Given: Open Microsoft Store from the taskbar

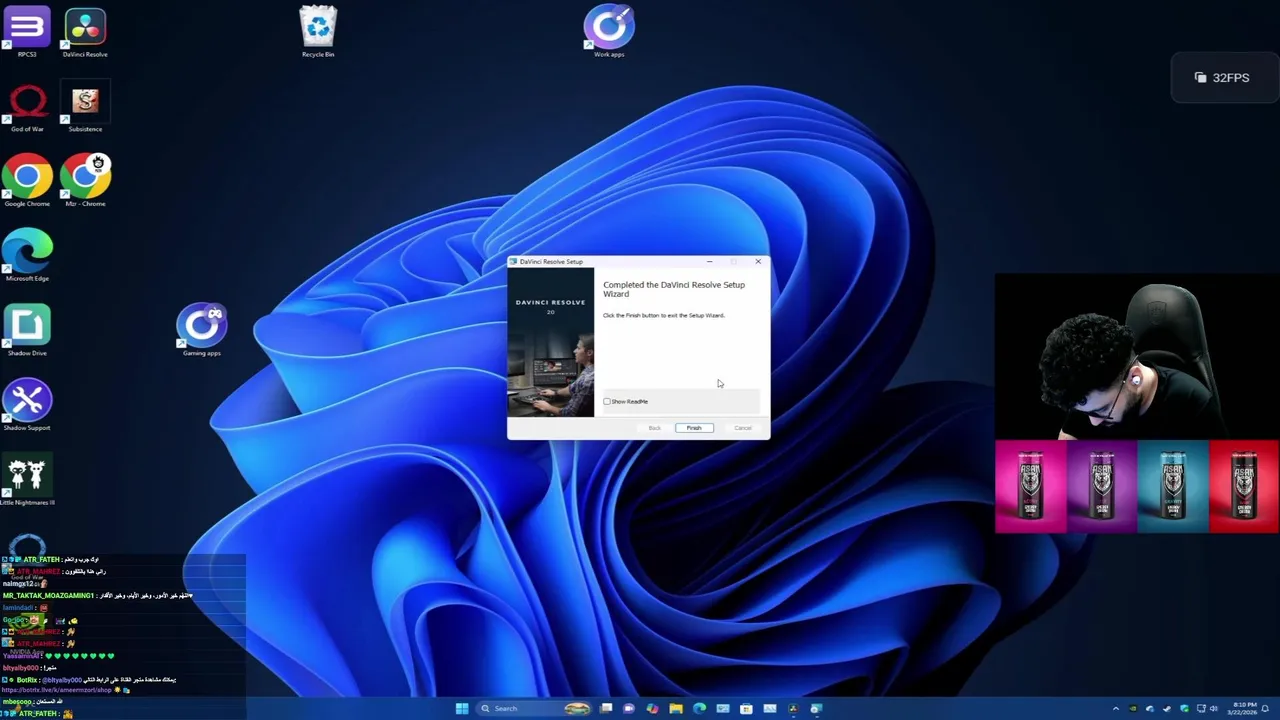Looking at the screenshot, I should [x=746, y=709].
